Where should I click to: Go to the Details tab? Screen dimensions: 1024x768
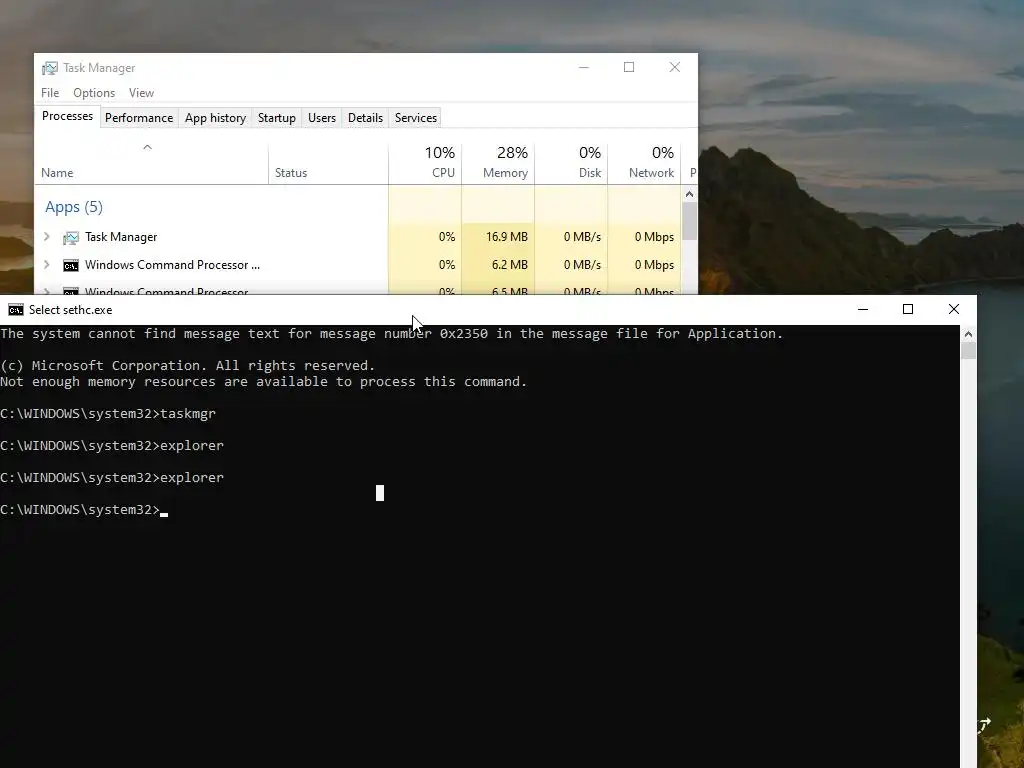point(365,118)
